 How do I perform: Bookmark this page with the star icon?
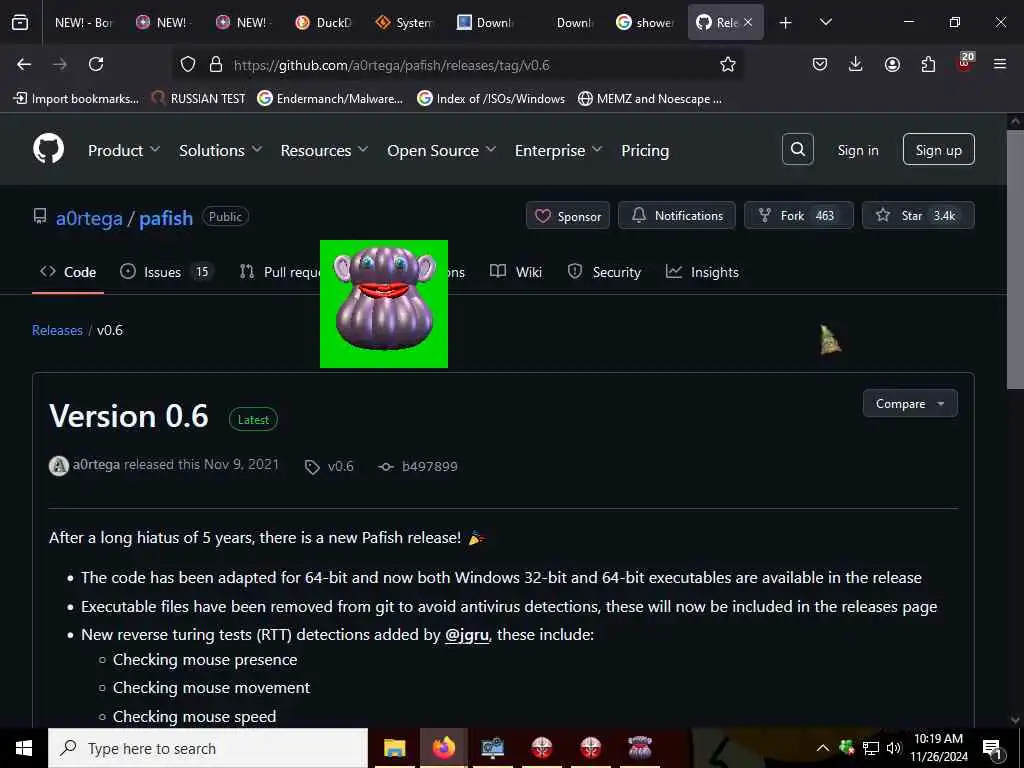(x=728, y=64)
